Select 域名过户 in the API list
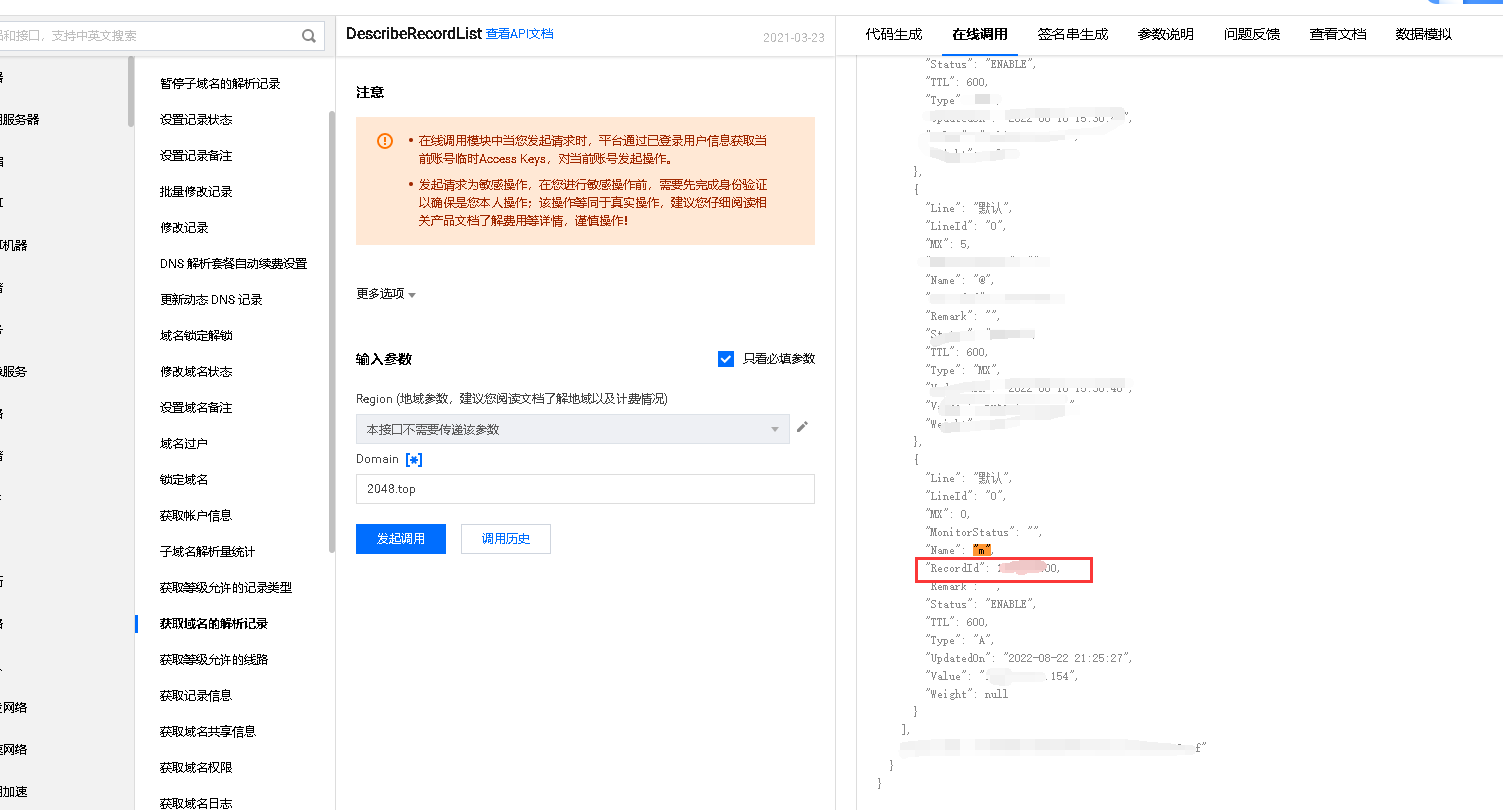Screen dimensions: 1503x810 point(184,444)
